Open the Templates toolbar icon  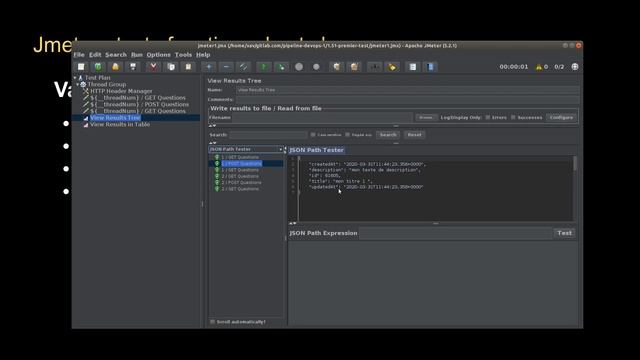tap(98, 67)
